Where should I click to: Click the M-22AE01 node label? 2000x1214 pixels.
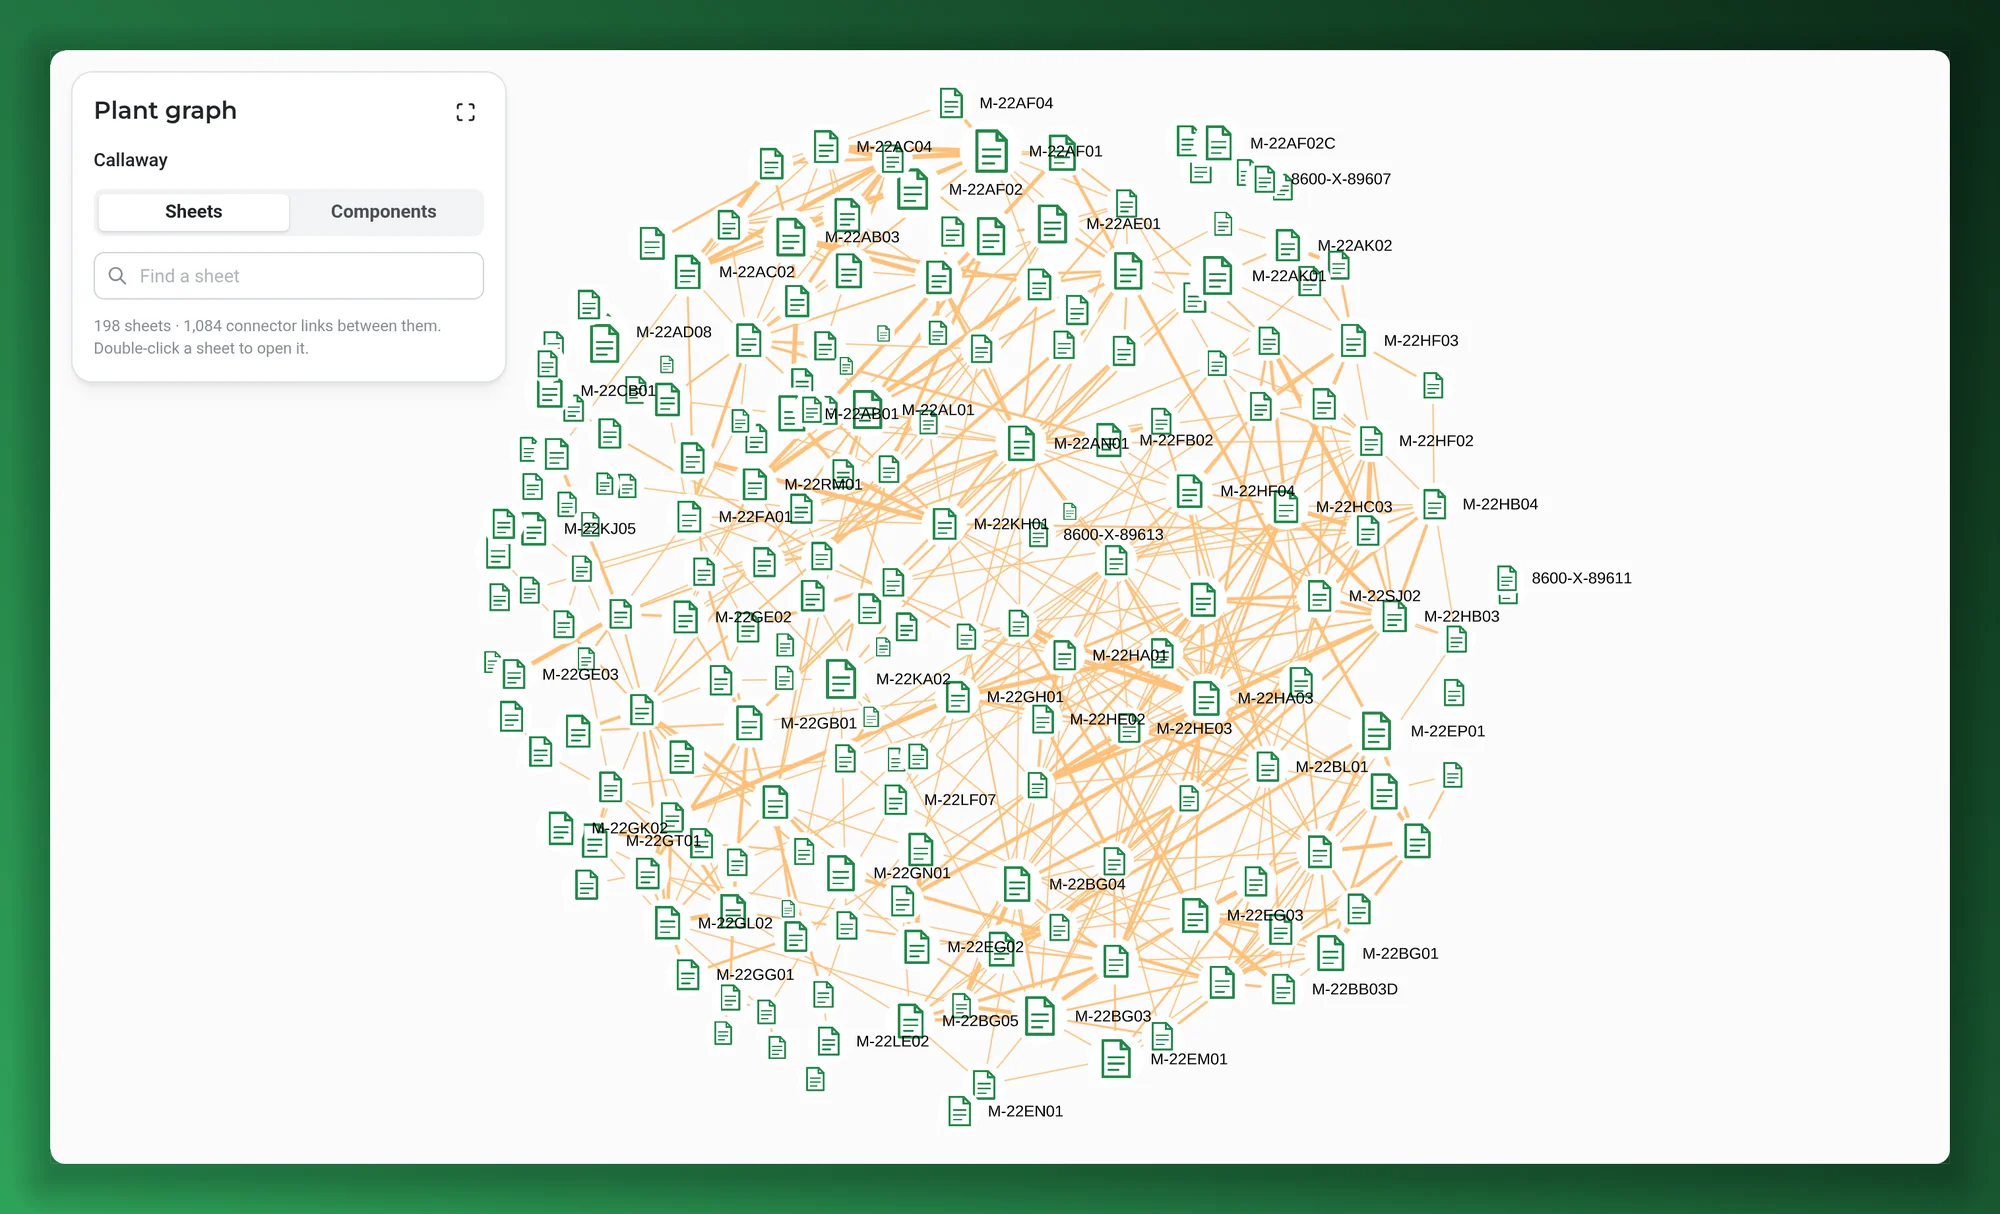pos(1123,224)
